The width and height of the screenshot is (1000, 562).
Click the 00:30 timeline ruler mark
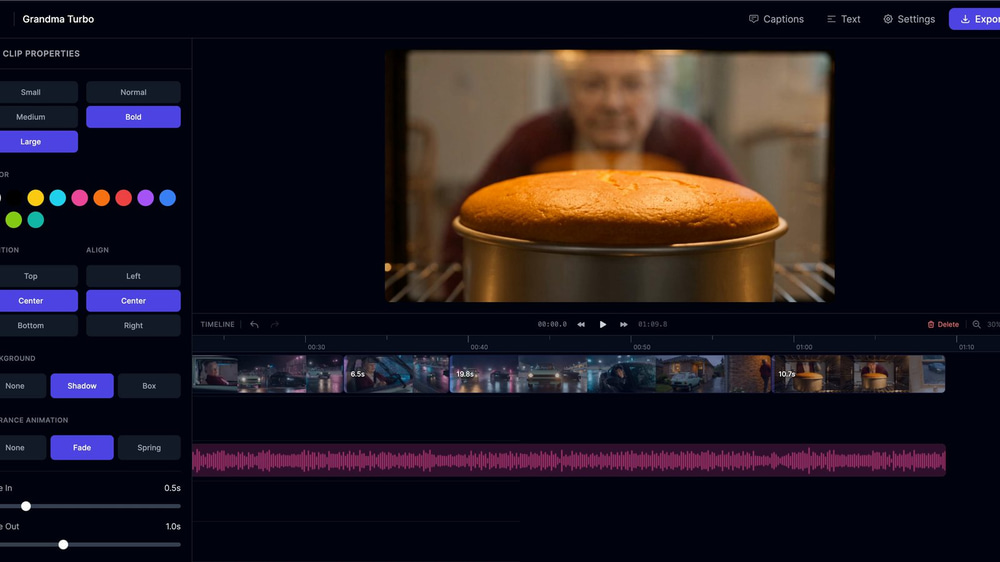(x=316, y=347)
